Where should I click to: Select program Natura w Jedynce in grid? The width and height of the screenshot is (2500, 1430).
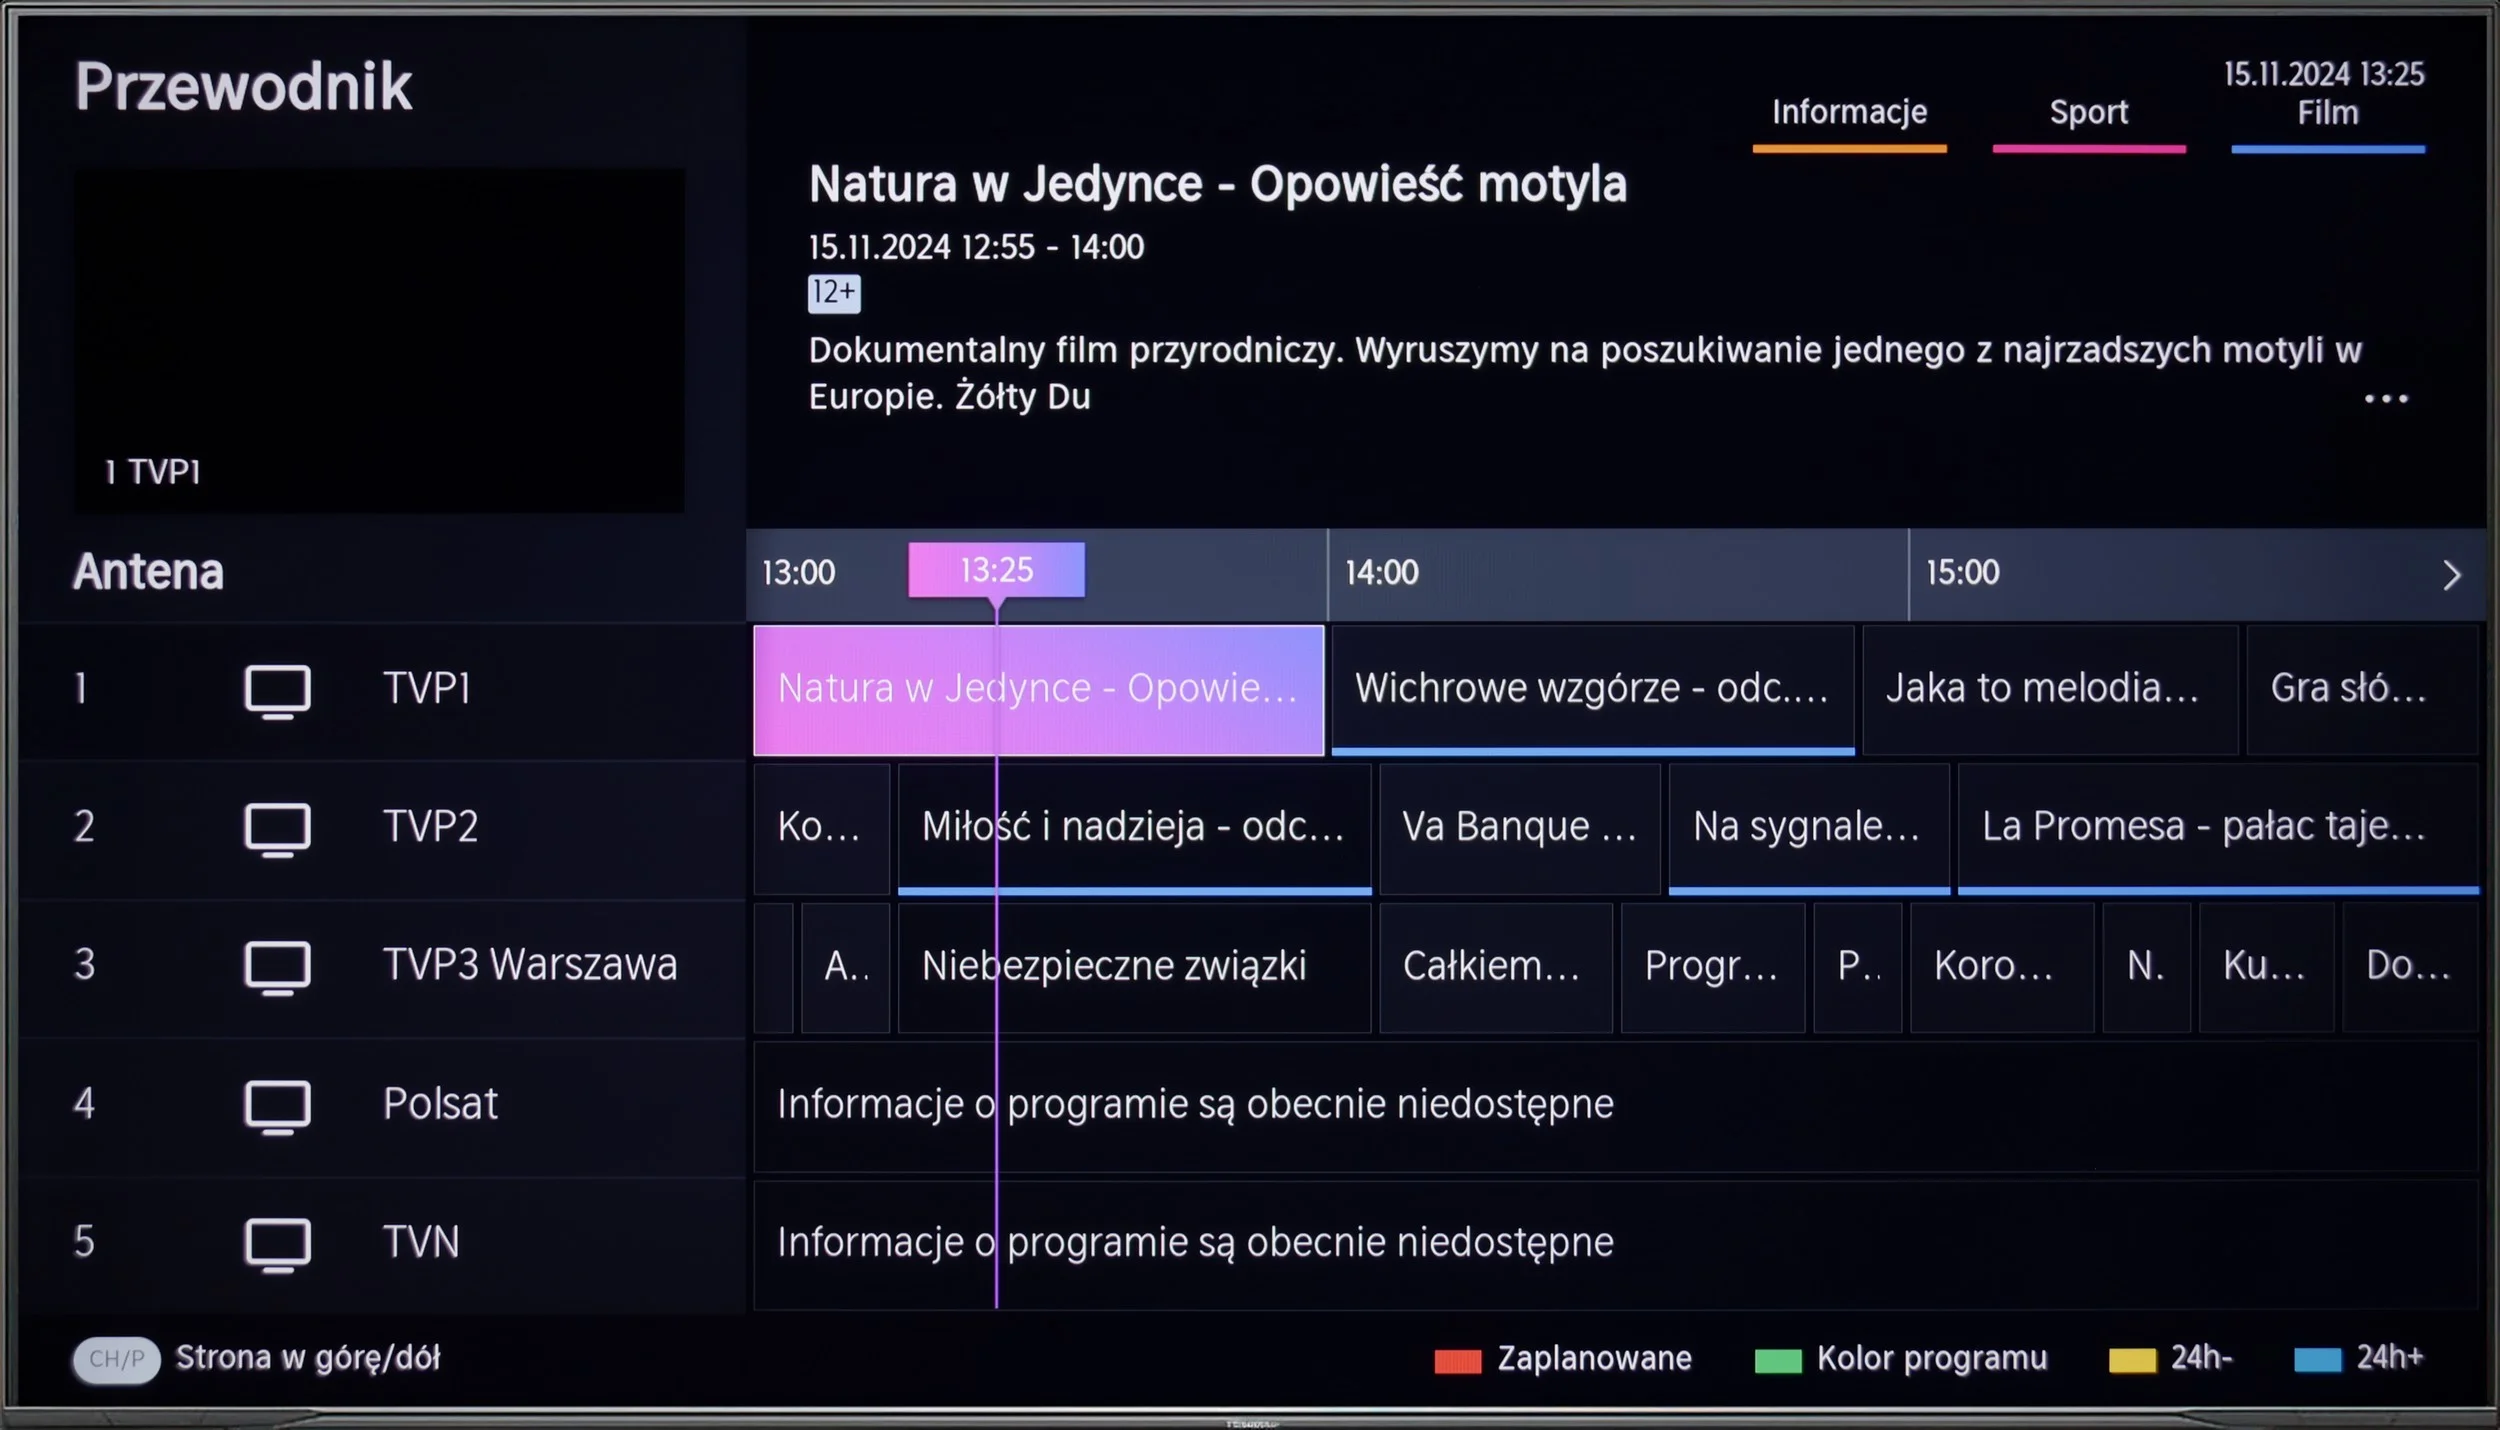coord(1038,690)
